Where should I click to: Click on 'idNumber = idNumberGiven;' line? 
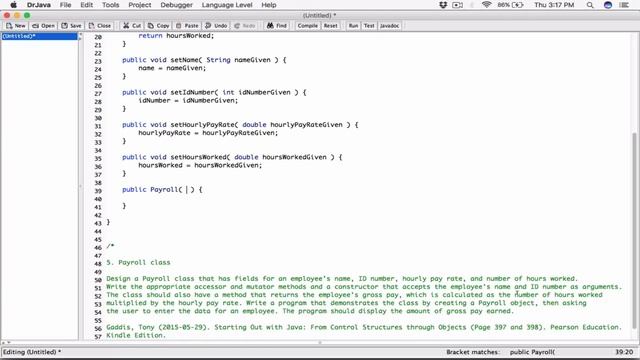click(188, 100)
